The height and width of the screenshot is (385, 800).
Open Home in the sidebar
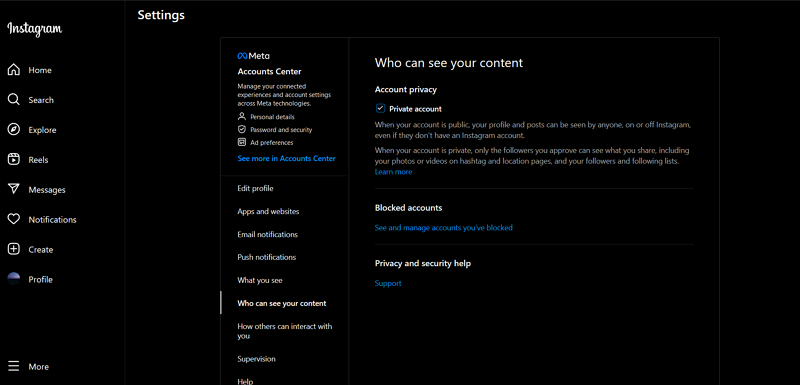pos(40,70)
